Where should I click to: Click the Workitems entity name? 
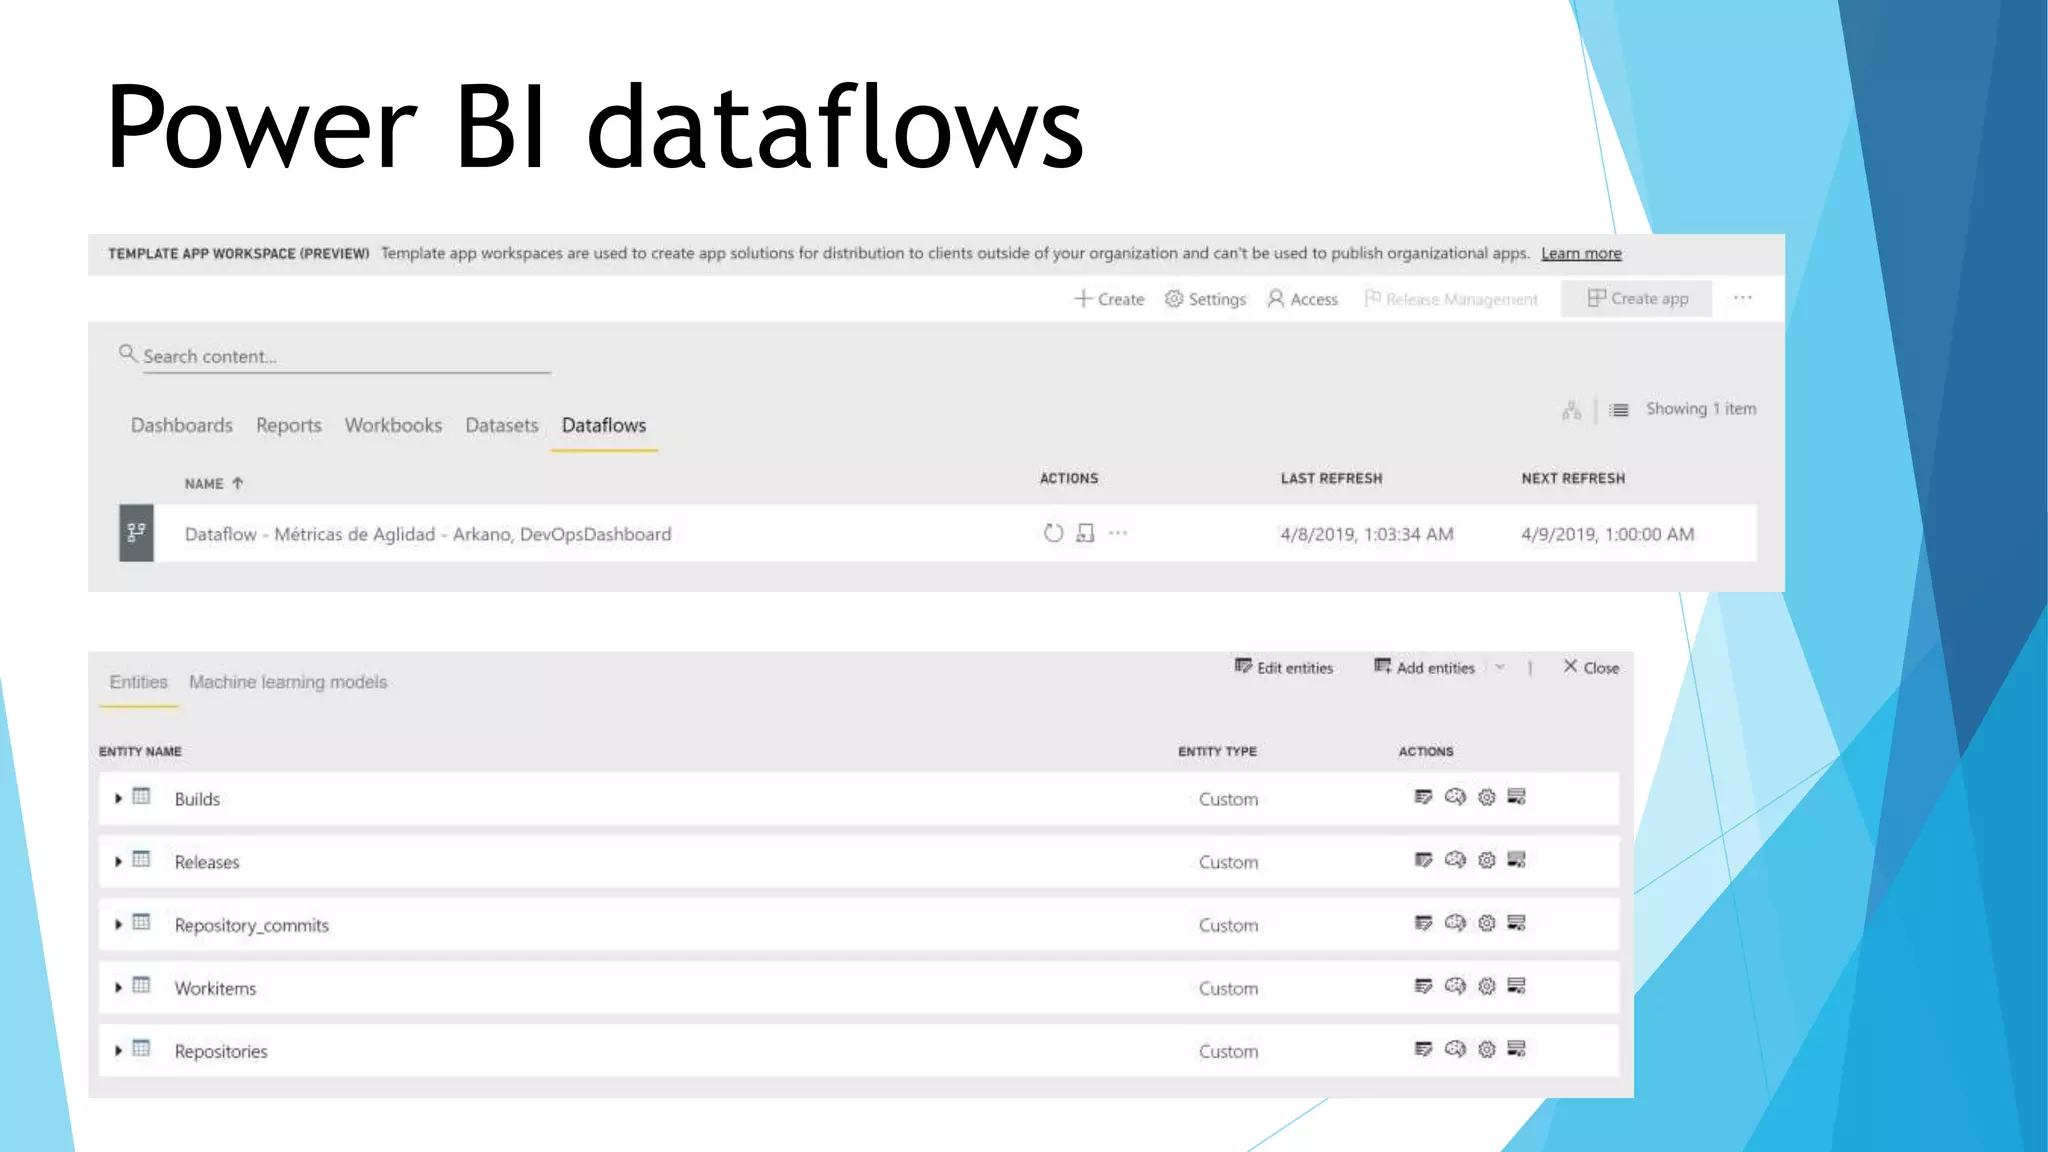(215, 988)
